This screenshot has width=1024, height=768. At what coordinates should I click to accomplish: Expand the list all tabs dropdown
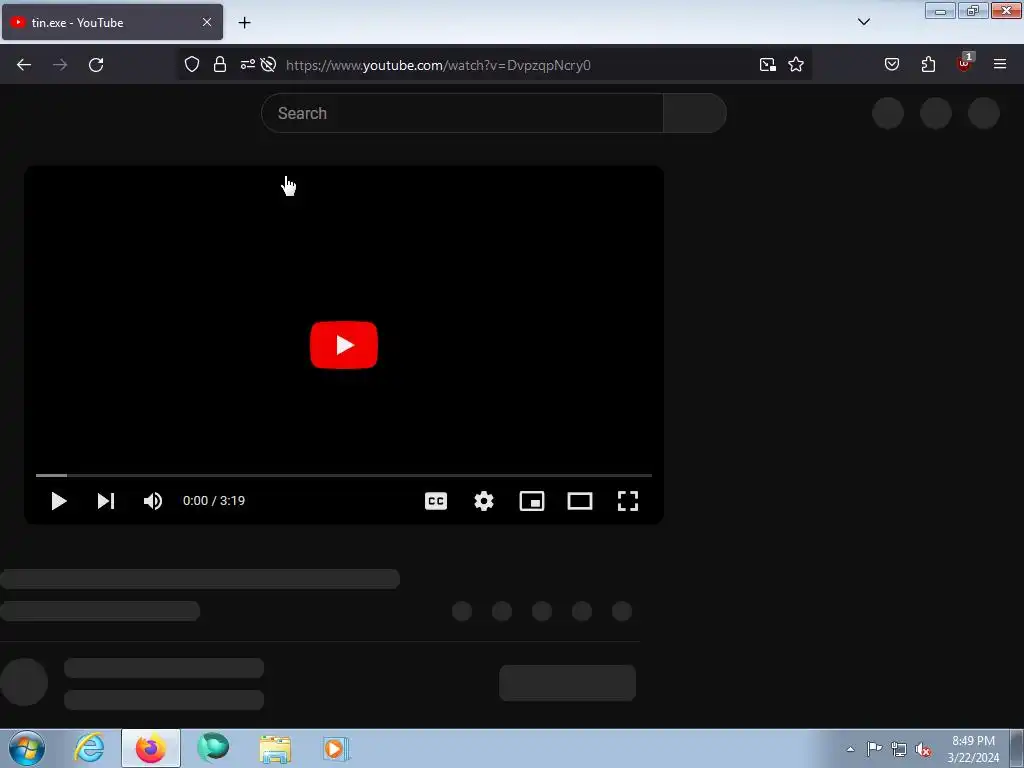[x=863, y=22]
